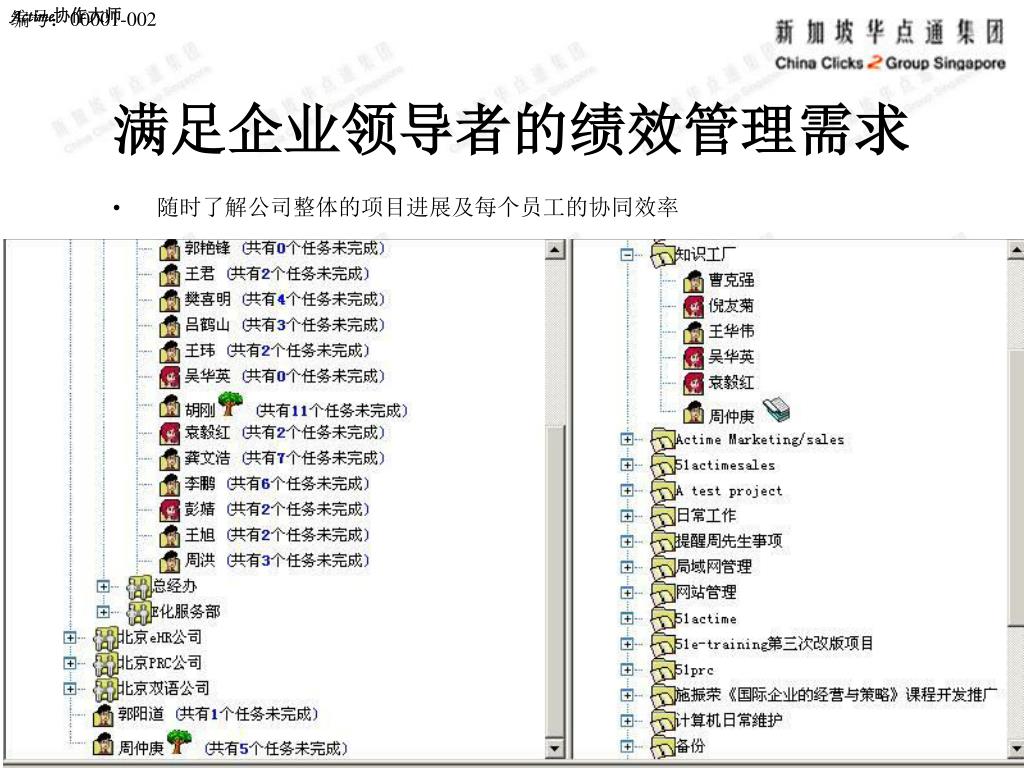Click the Actime Marketing/sales folder icon

663,440
